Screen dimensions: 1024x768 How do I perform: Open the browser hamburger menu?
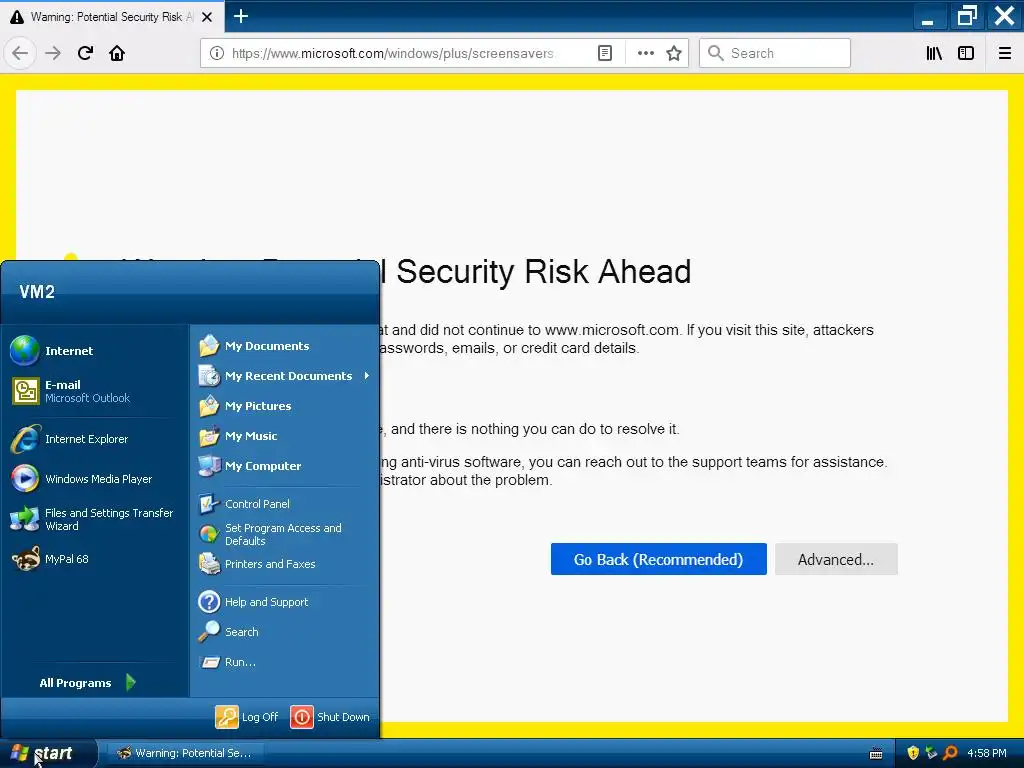pyautogui.click(x=1005, y=53)
